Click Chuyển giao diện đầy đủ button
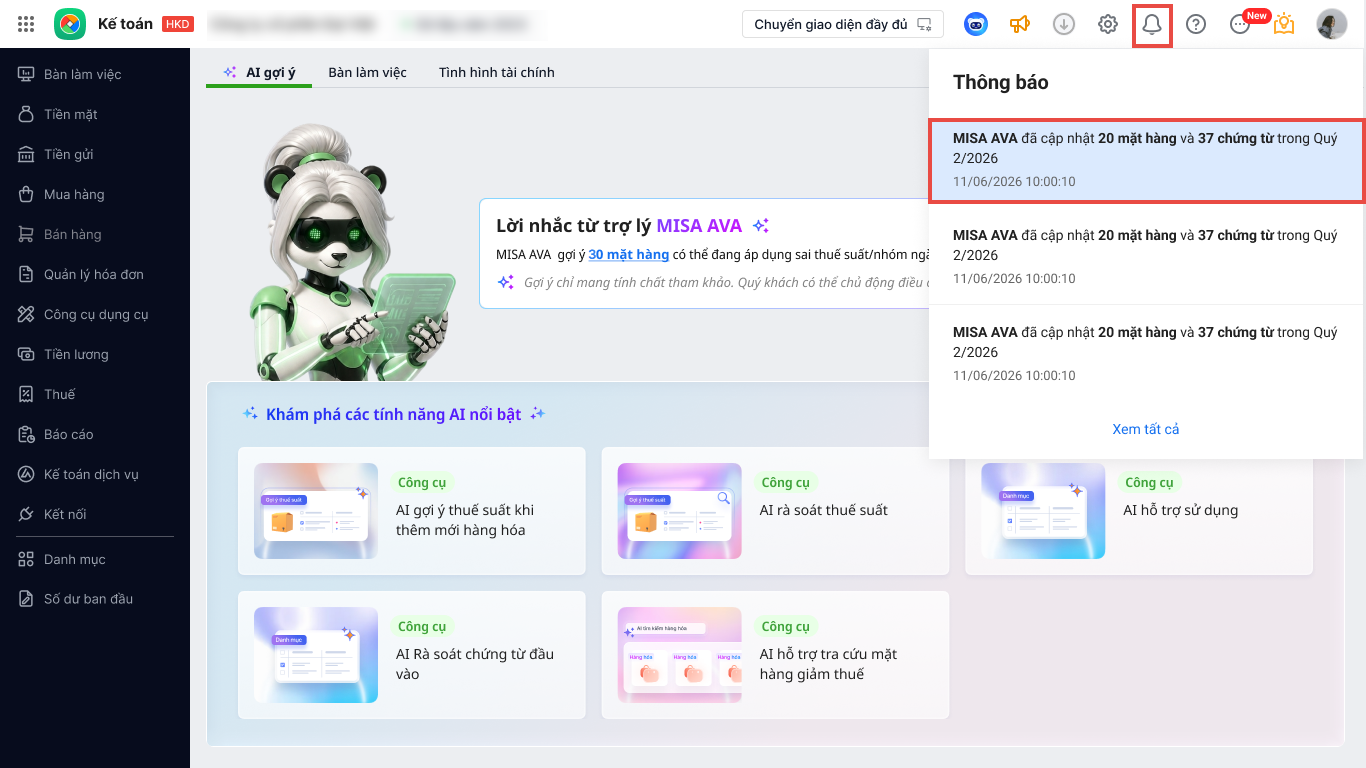 (843, 24)
